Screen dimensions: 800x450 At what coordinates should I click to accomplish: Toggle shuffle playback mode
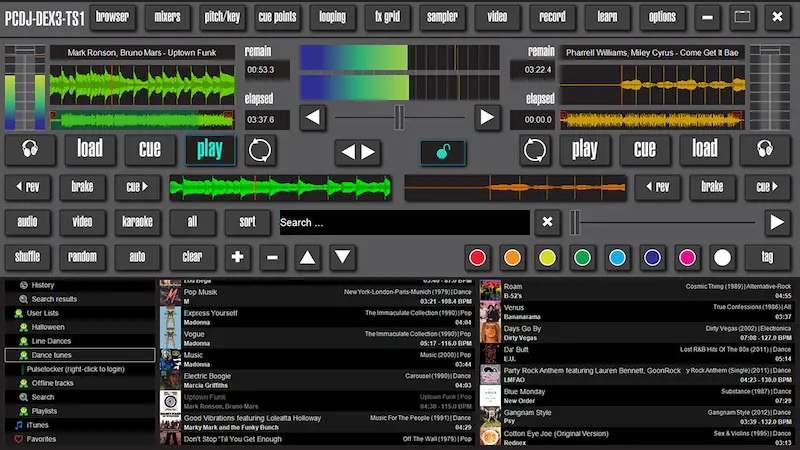point(28,257)
